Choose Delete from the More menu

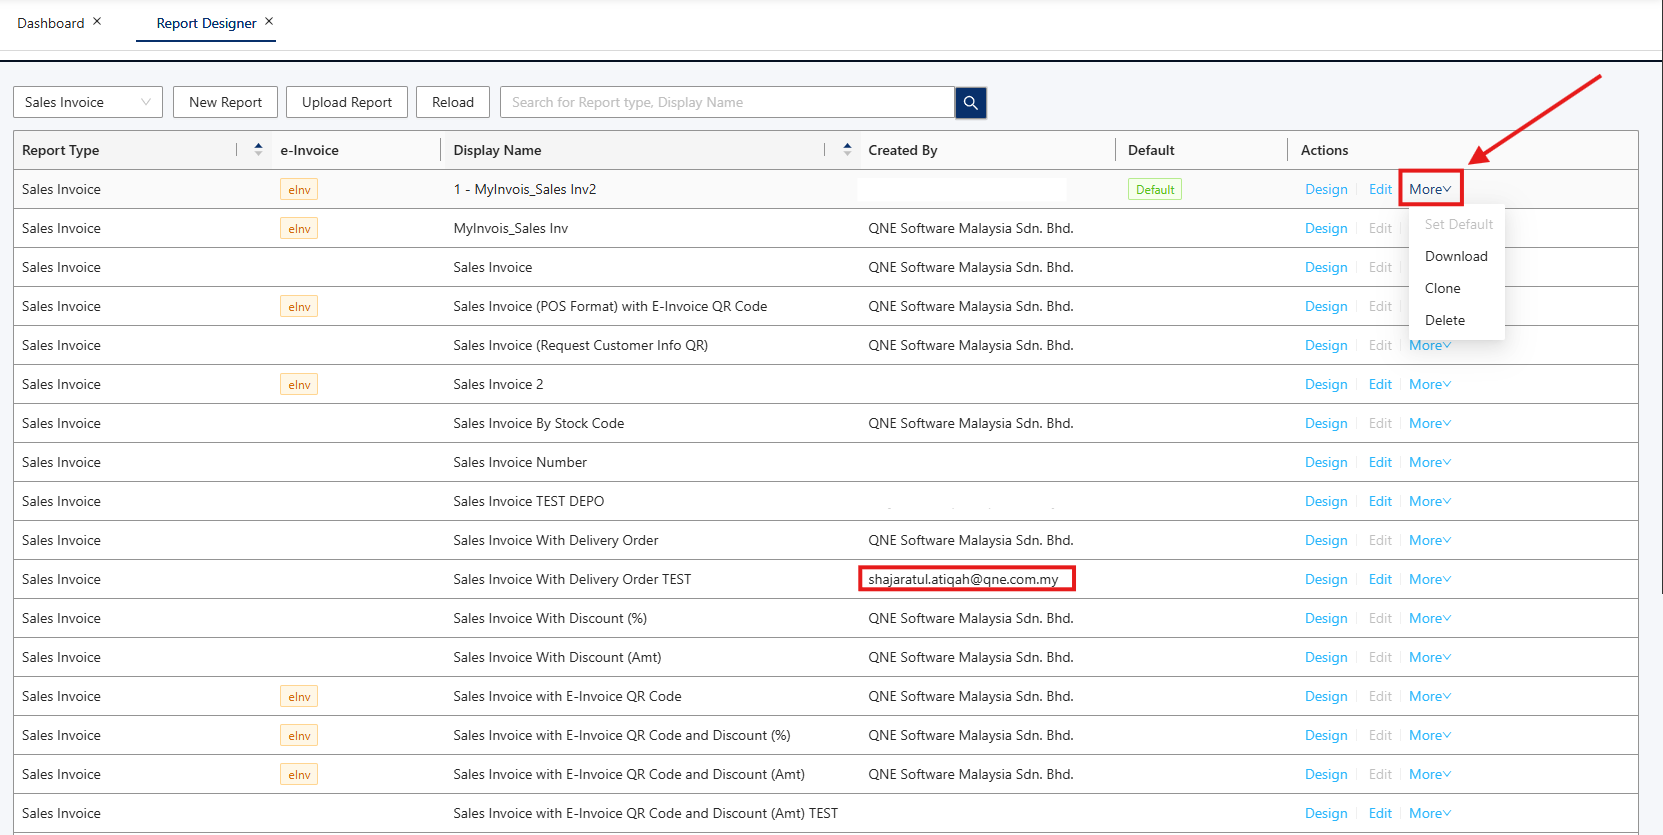pyautogui.click(x=1444, y=321)
